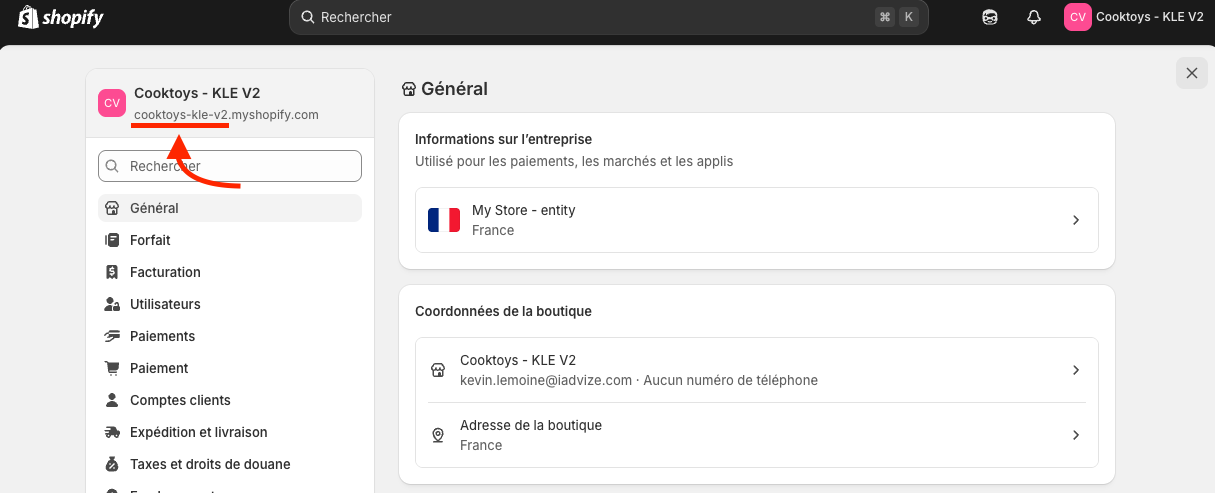
Task: Expand the My Store - entity row chevron
Action: tap(1076, 220)
